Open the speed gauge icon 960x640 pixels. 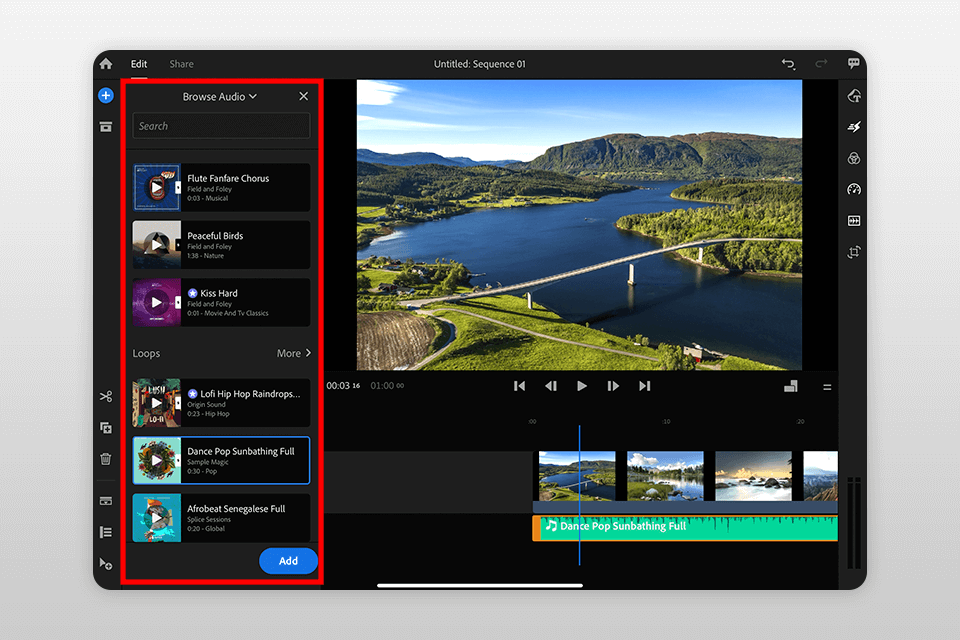(x=854, y=189)
